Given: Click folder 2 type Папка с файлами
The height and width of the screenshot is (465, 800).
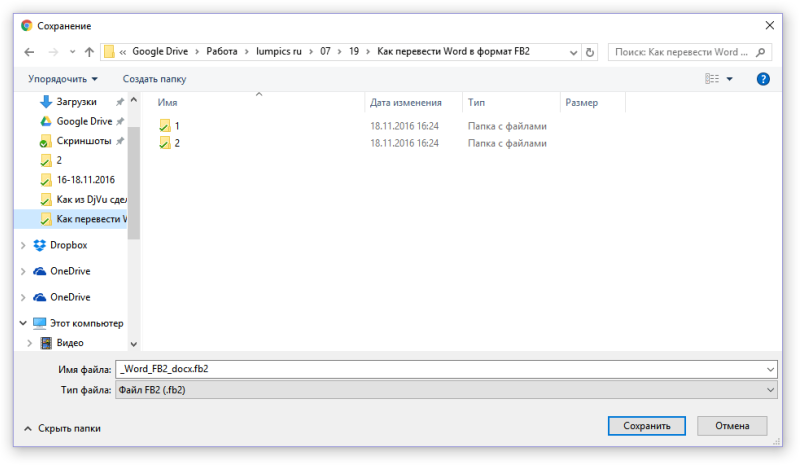Looking at the screenshot, I should pyautogui.click(x=507, y=143).
